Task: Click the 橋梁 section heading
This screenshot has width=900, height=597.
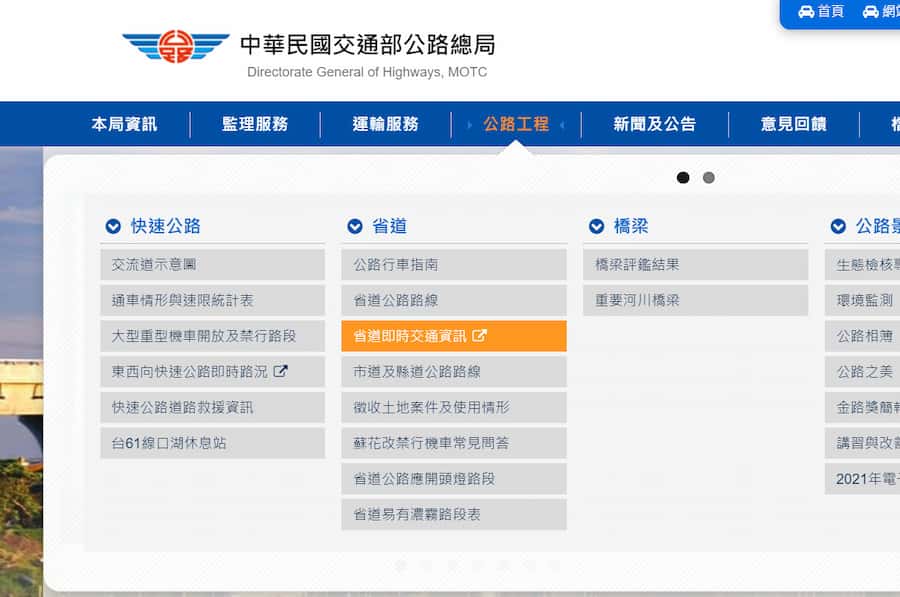Action: (631, 226)
